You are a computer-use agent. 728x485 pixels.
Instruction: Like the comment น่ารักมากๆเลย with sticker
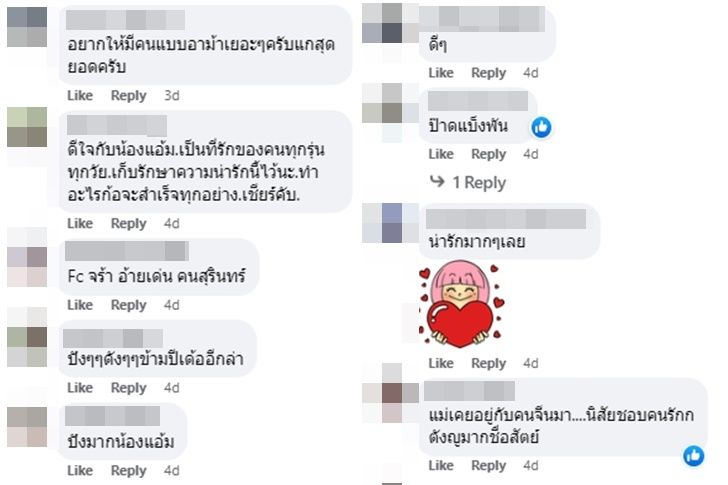[x=441, y=363]
